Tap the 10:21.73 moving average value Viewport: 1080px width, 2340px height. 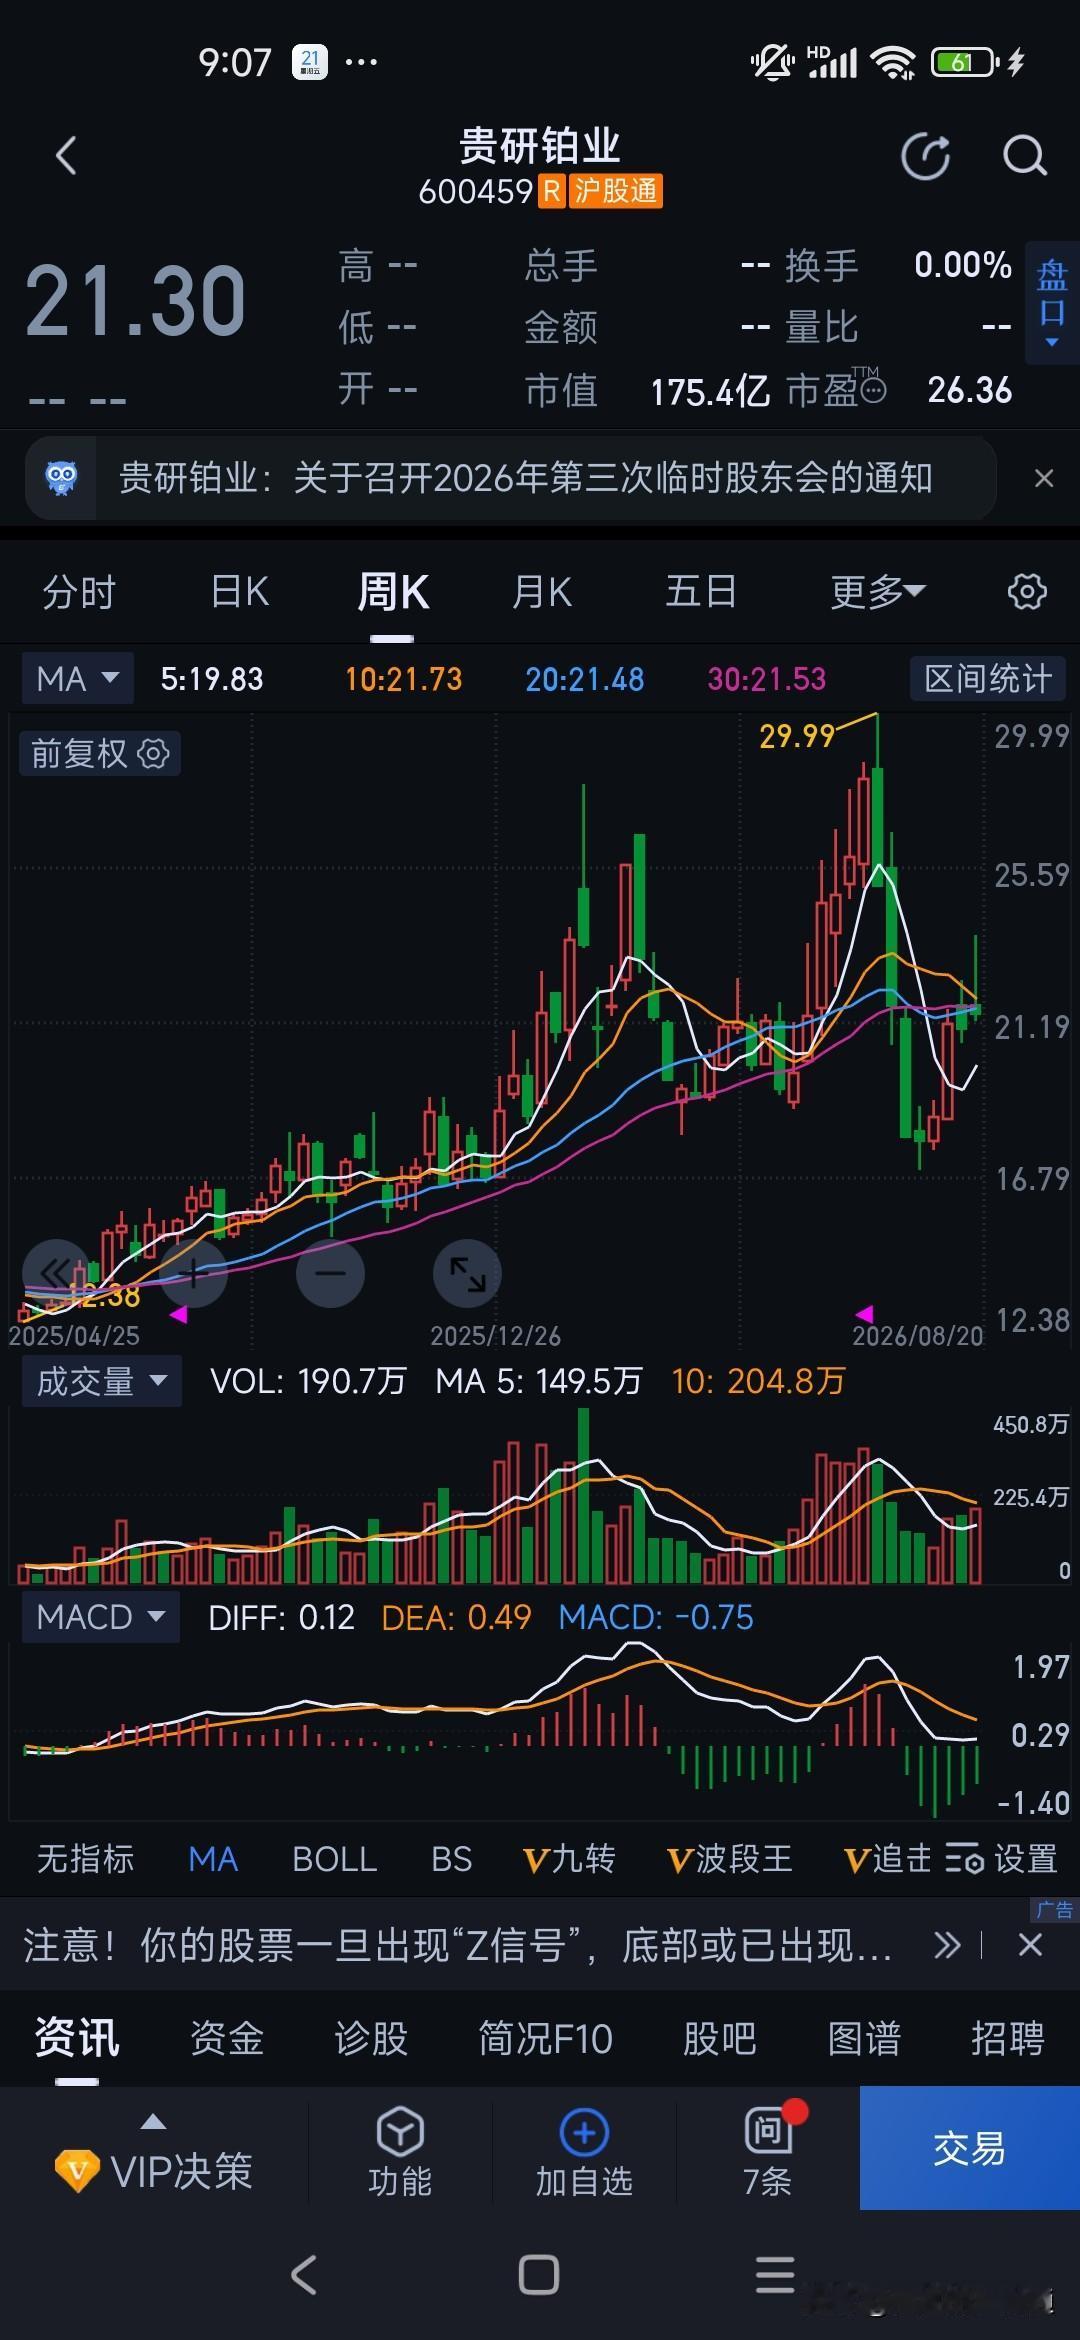[x=404, y=679]
